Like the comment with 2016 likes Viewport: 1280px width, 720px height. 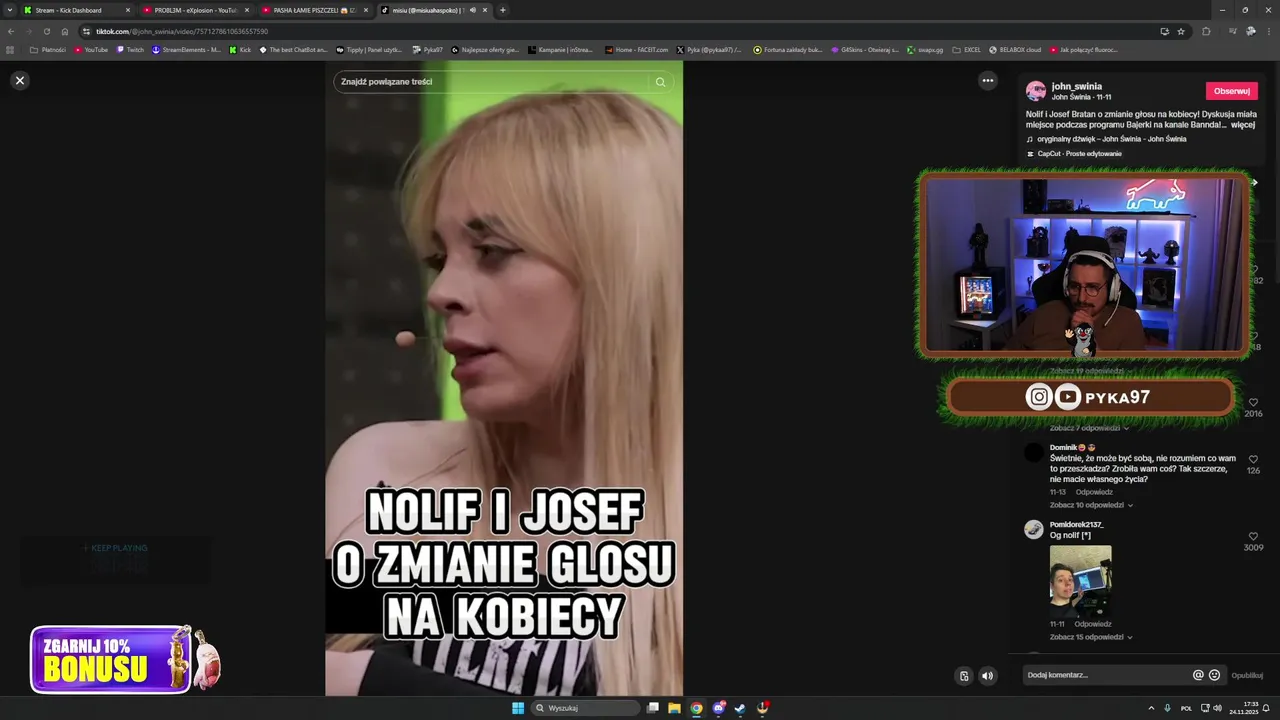(x=1253, y=403)
